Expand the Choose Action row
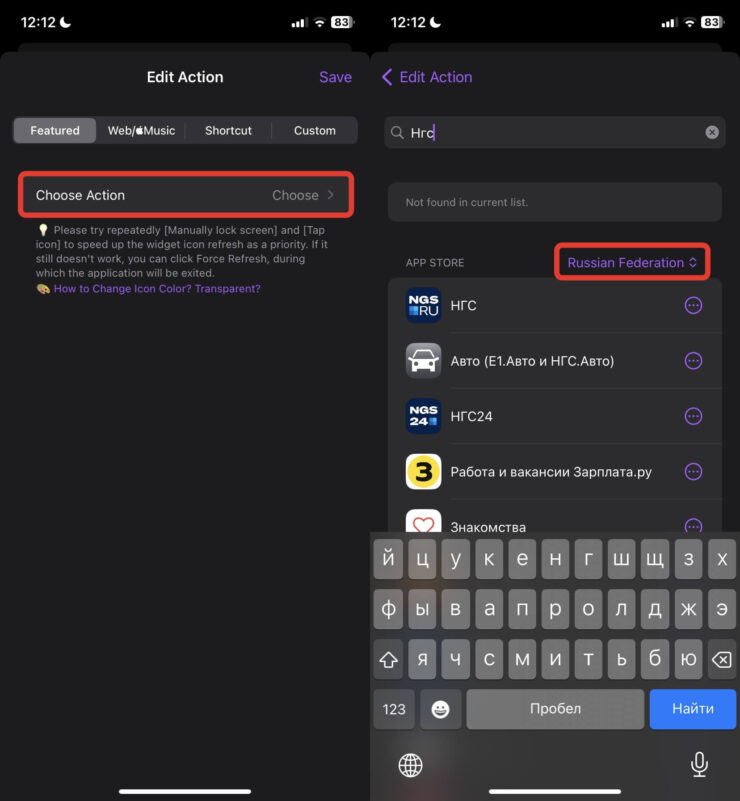This screenshot has height=801, width=740. coord(186,195)
